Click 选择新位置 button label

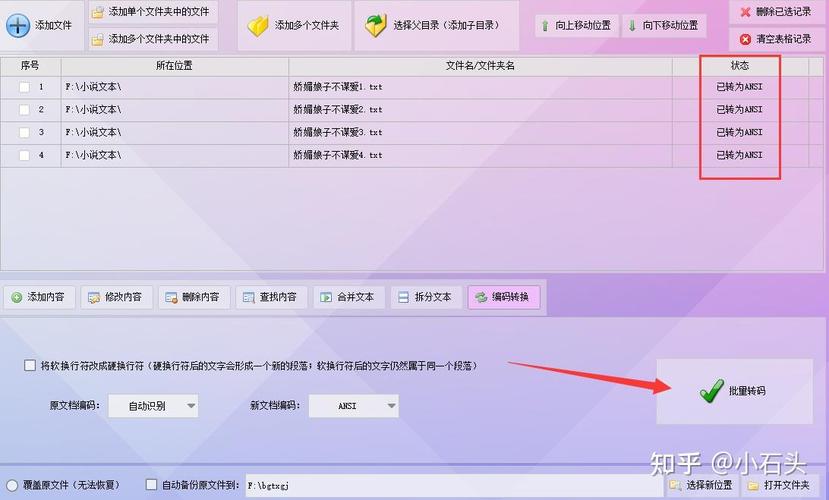[709, 485]
